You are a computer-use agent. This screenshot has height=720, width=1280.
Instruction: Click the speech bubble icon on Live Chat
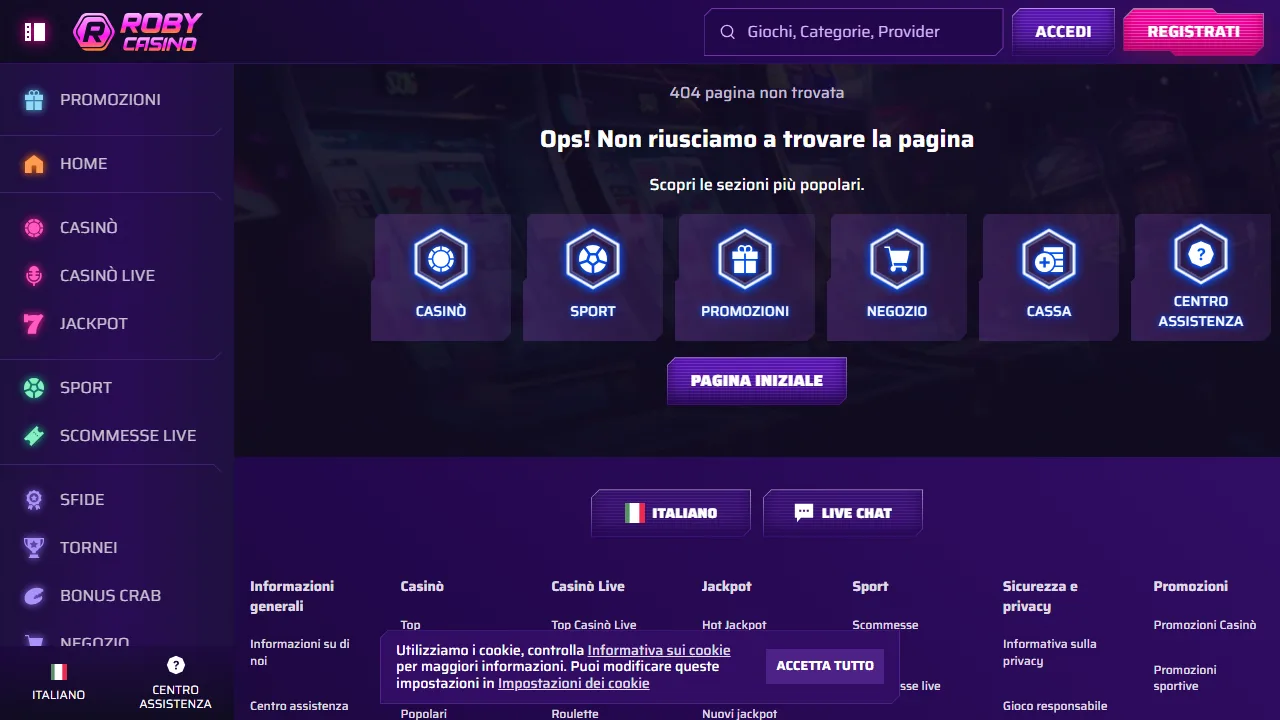click(803, 512)
